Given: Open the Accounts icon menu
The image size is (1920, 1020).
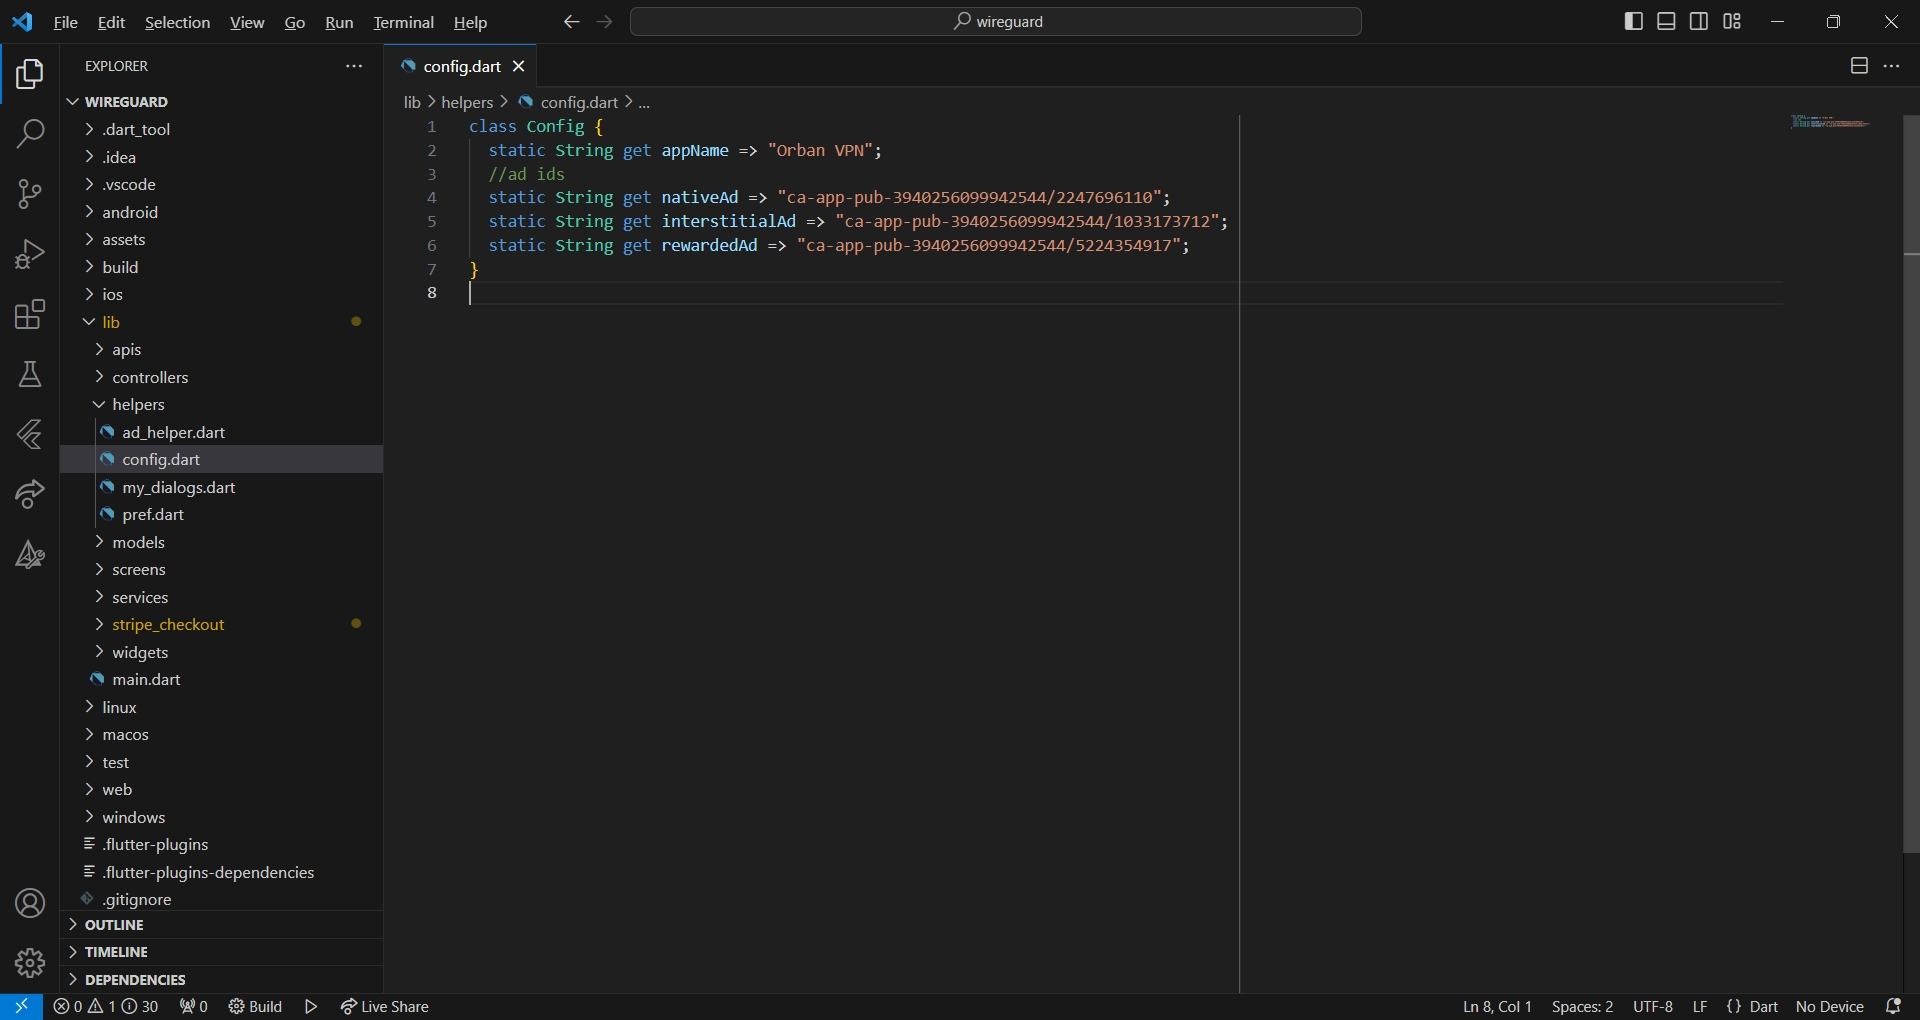Looking at the screenshot, I should pos(30,903).
